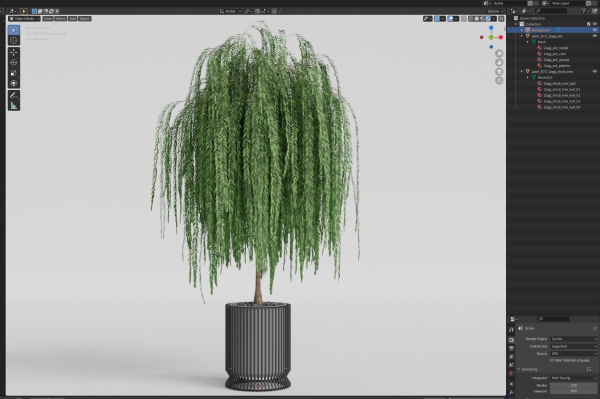Screen dimensions: 600x399
Task: Toggle camera view in viewport
Action: 499,72
